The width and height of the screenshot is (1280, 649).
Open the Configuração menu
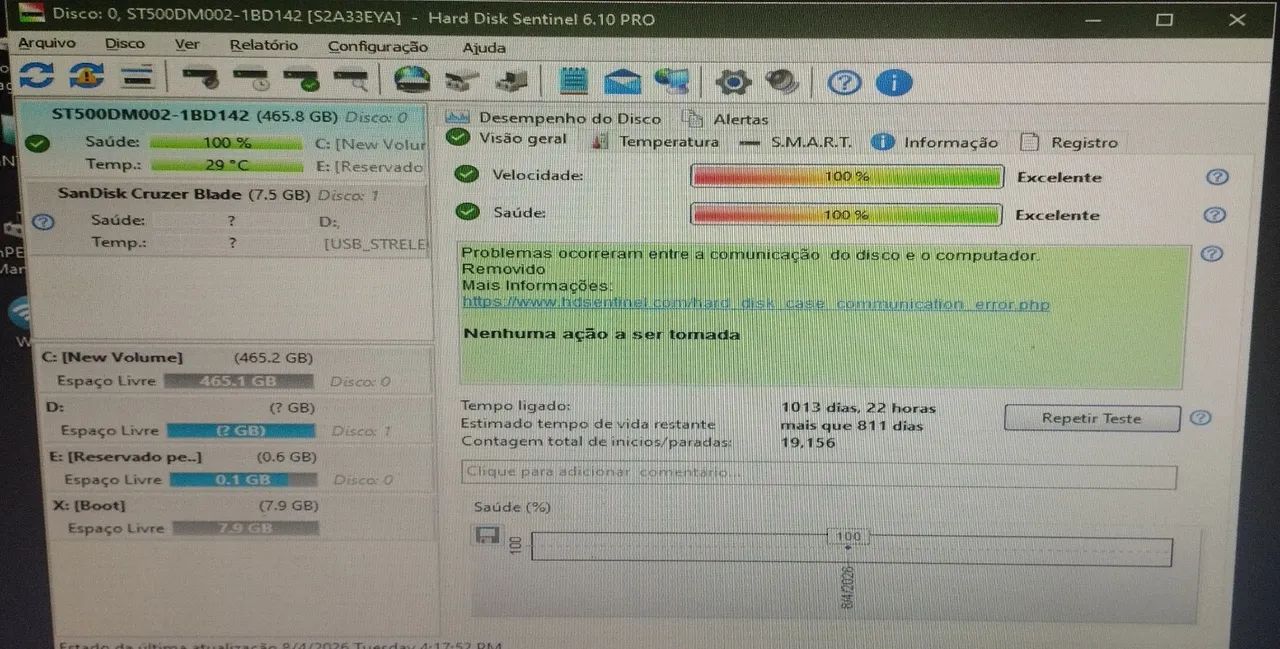(378, 47)
